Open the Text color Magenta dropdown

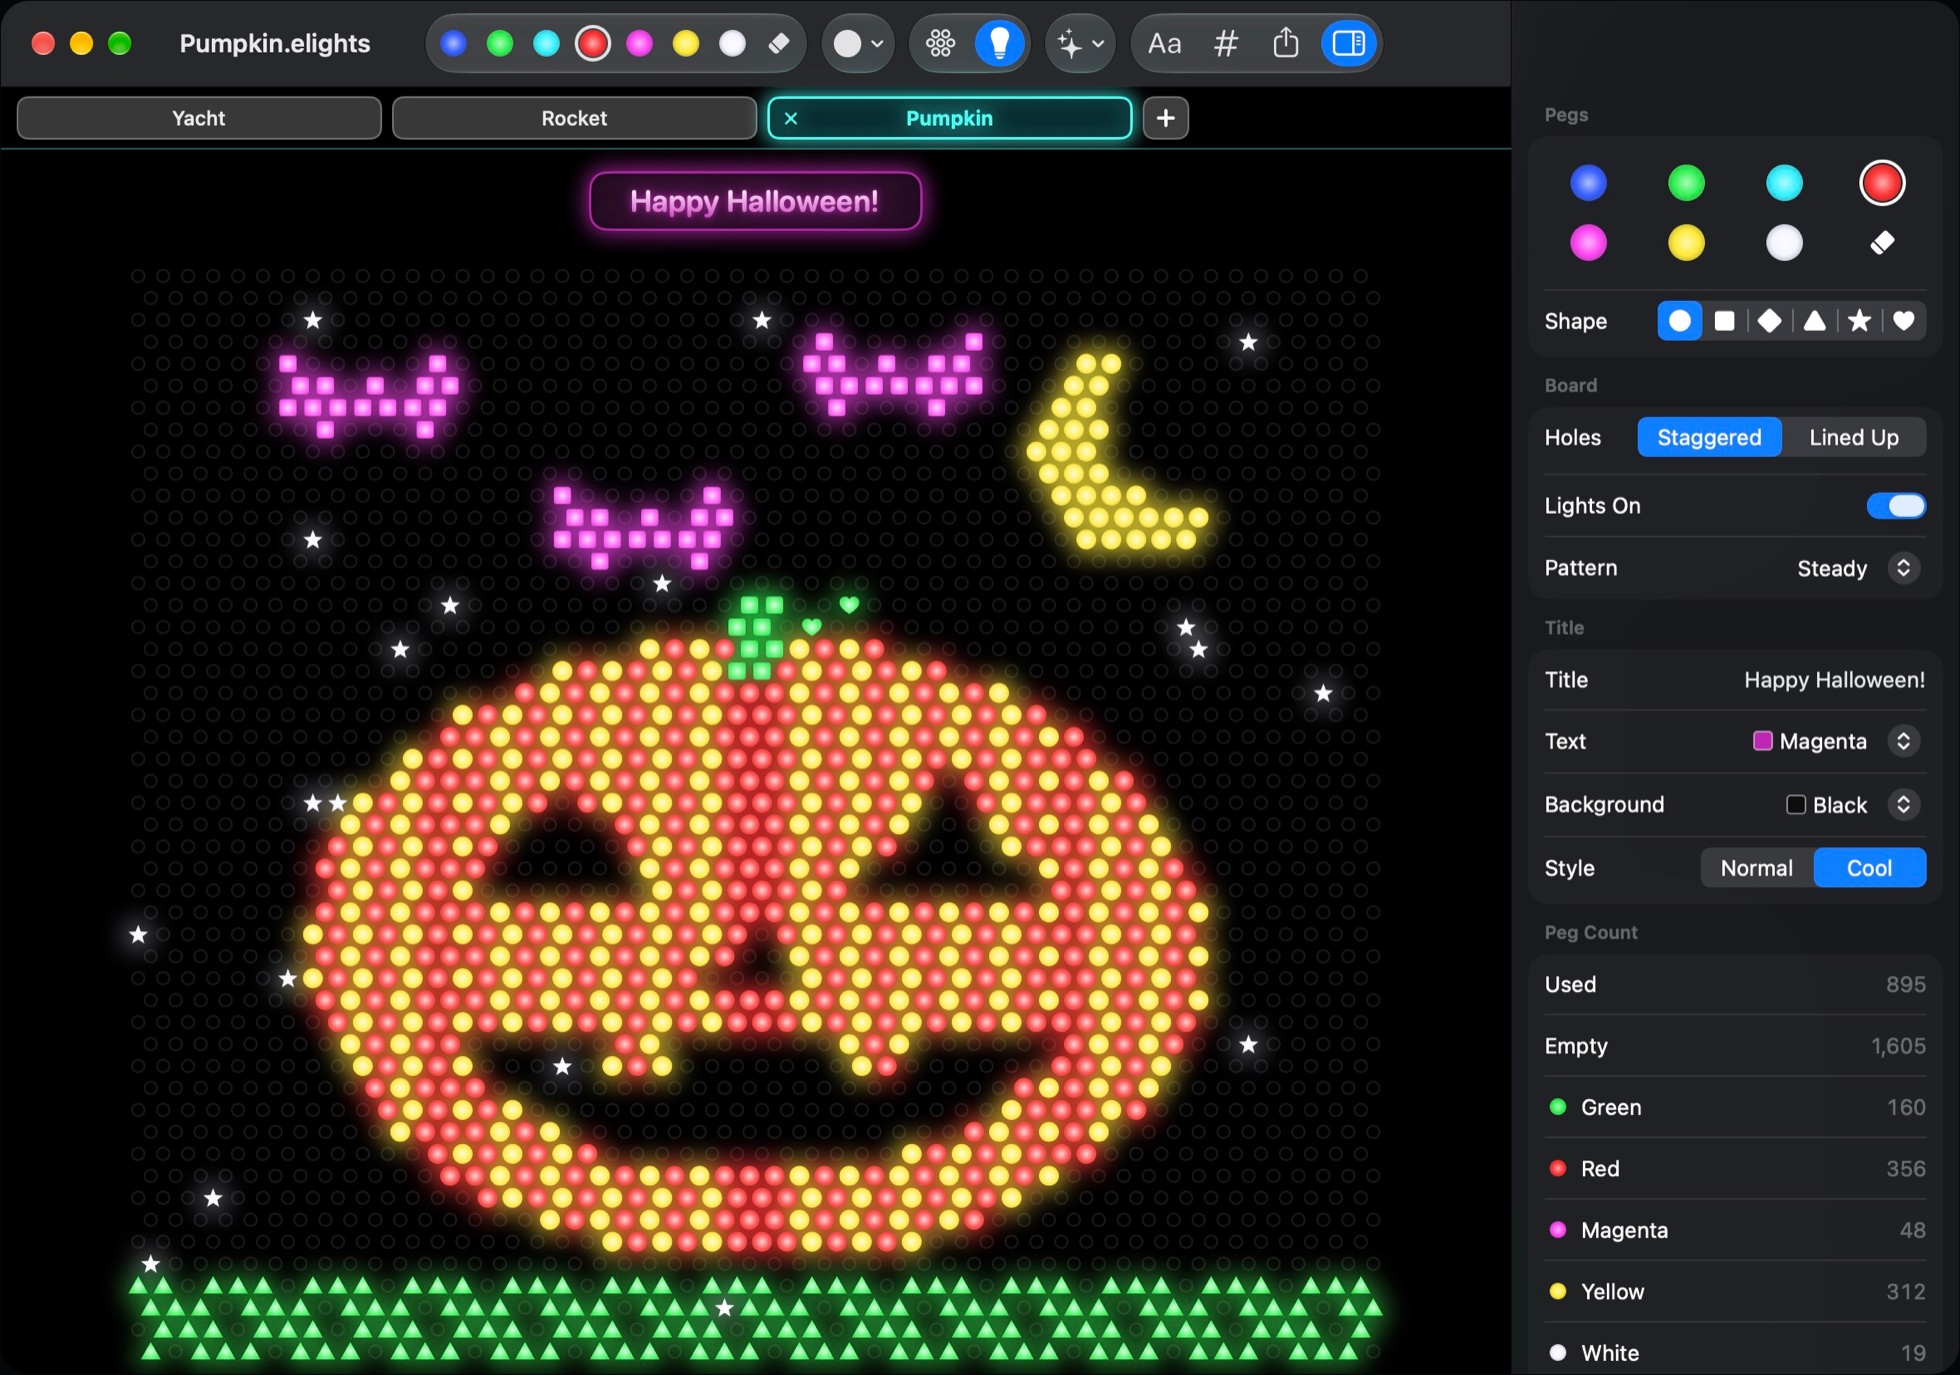[1836, 741]
